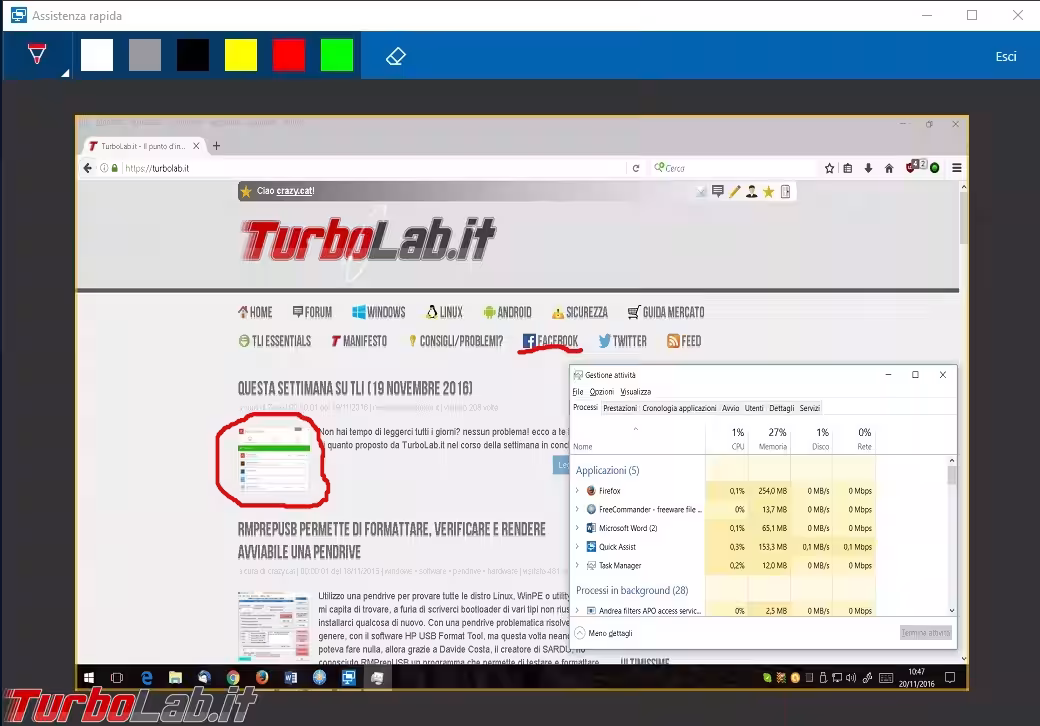This screenshot has width=1040, height=726.
Task: Reload the turbolab.it page
Action: pos(636,168)
